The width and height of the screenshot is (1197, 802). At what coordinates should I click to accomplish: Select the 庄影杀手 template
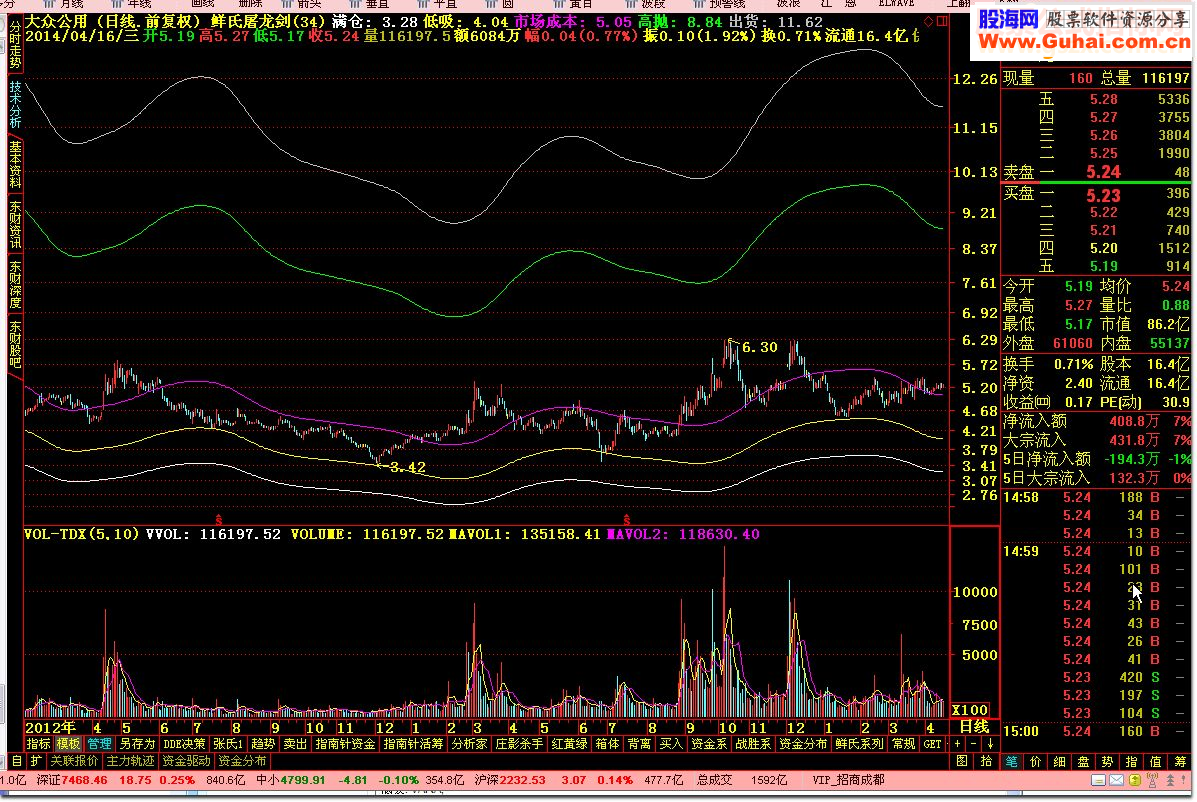519,743
